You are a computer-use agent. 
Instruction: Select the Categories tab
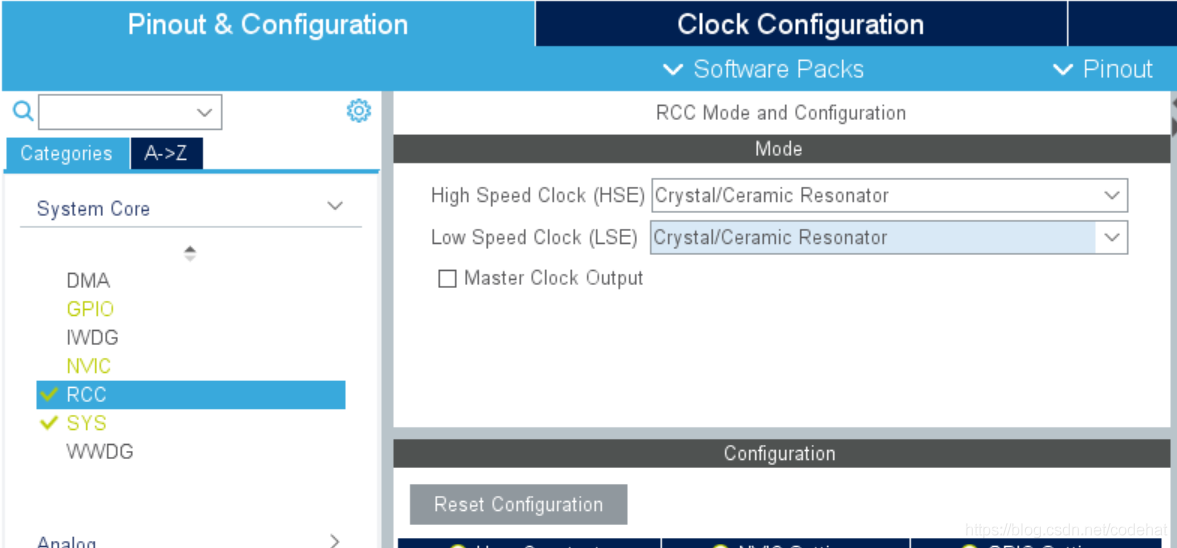point(67,154)
